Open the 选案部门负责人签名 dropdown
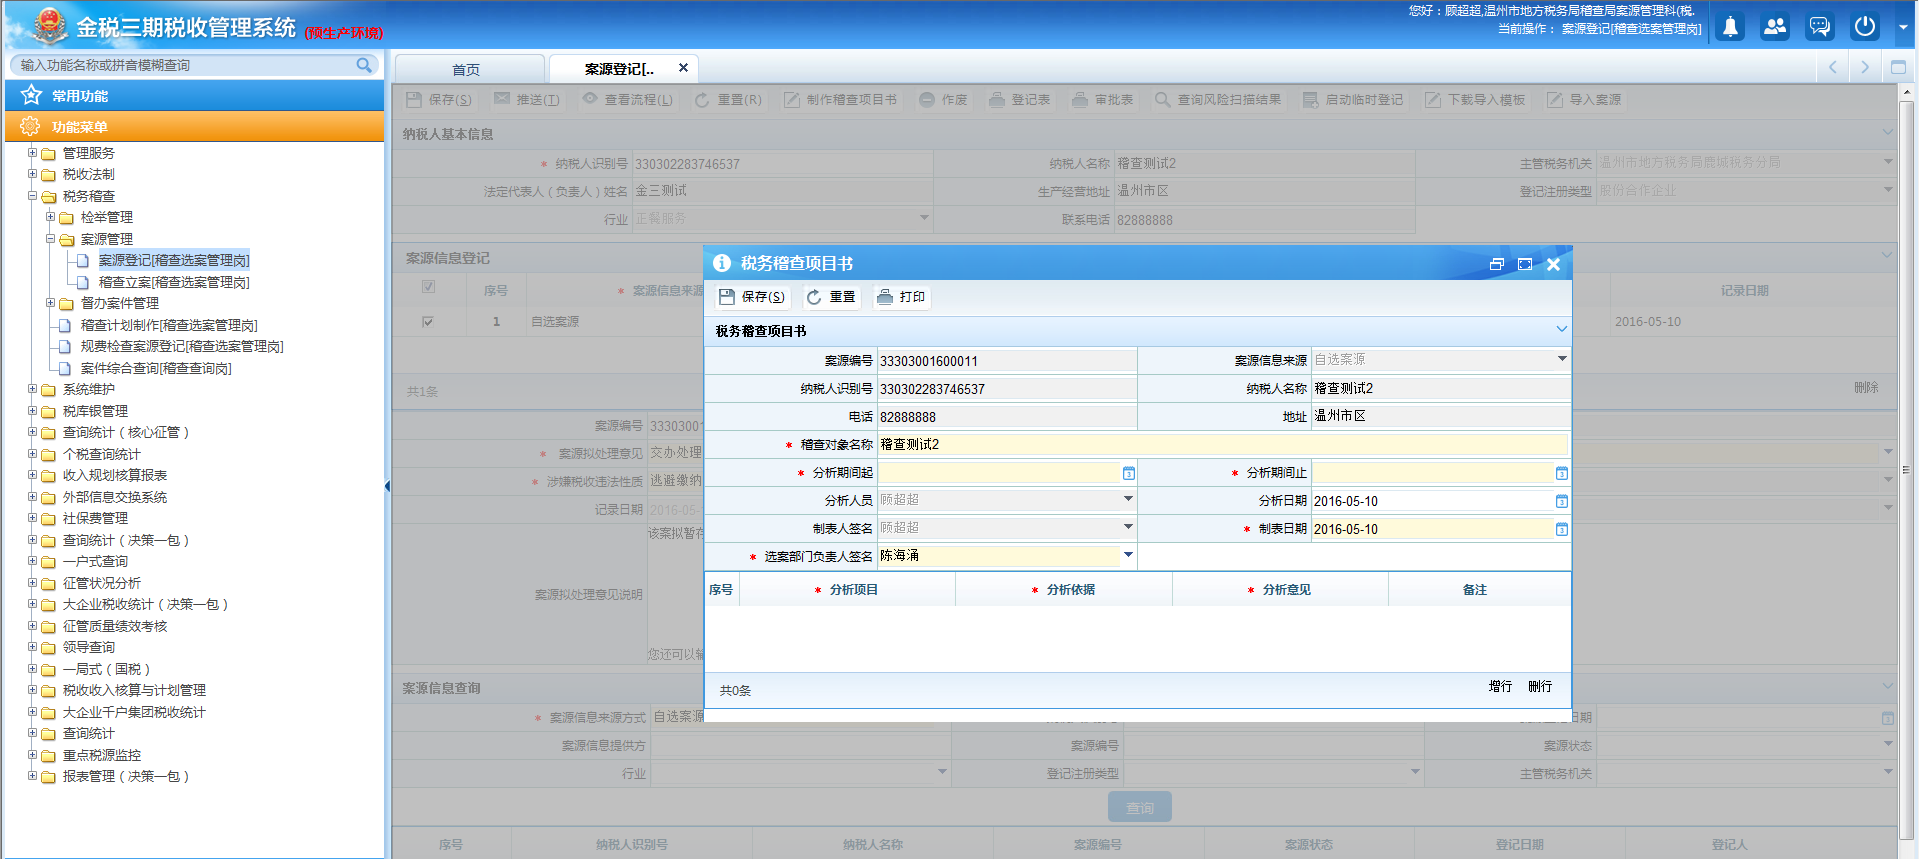Screen dimensions: 1919x859 pos(1128,555)
